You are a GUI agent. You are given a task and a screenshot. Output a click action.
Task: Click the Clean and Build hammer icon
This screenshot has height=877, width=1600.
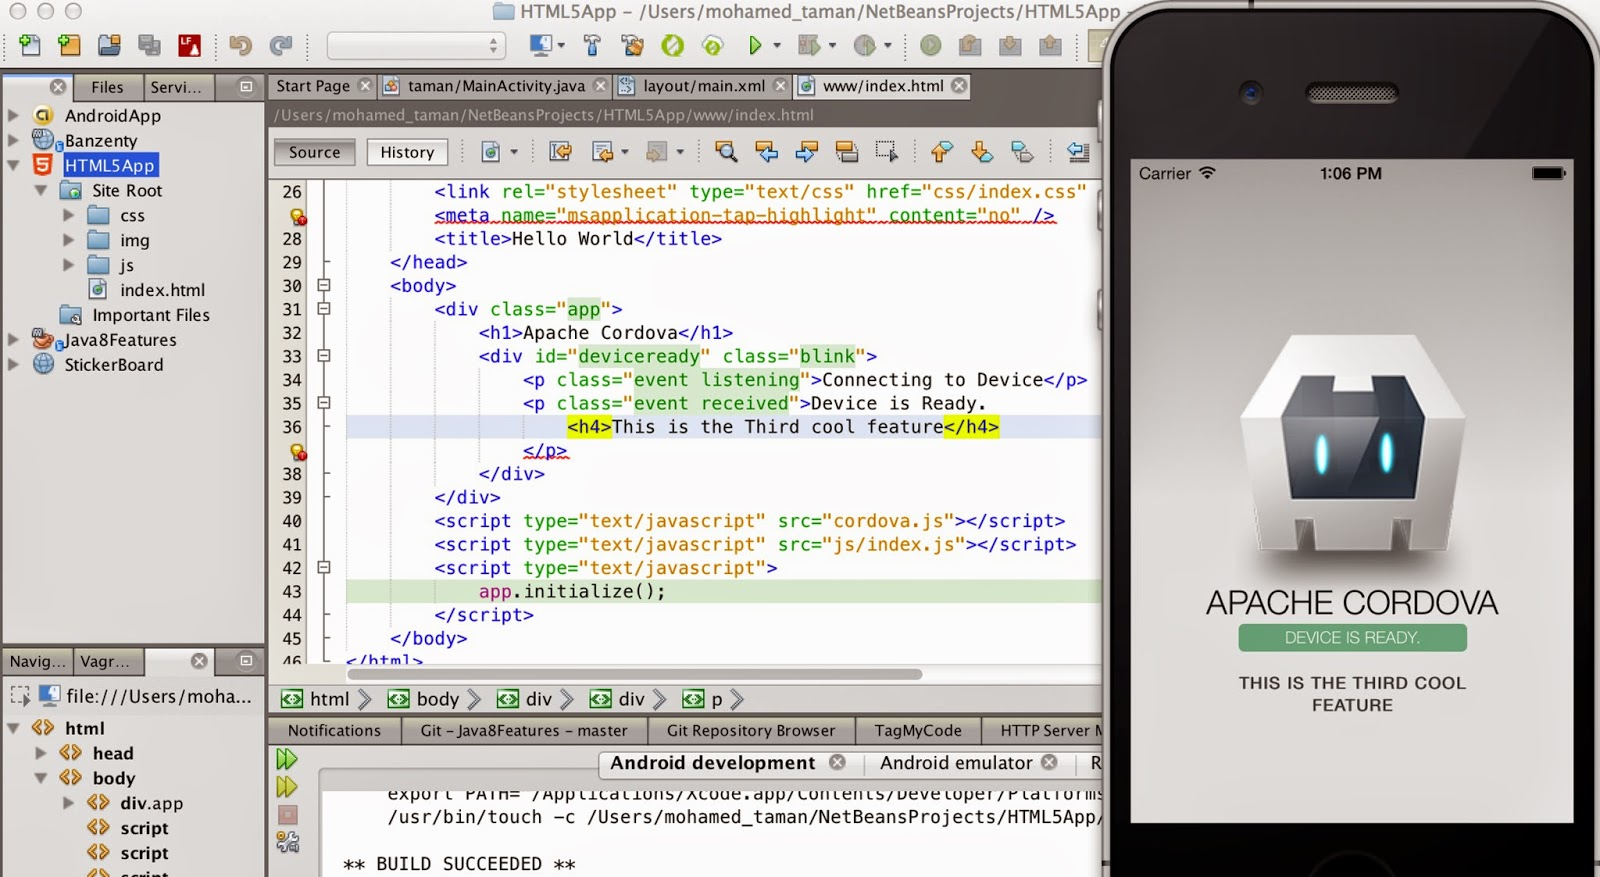pyautogui.click(x=632, y=45)
